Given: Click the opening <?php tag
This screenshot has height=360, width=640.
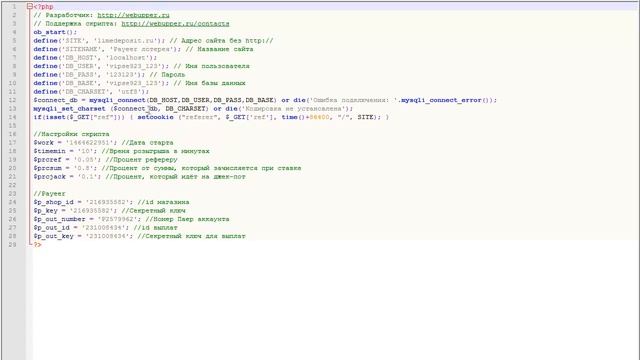Looking at the screenshot, I should click(43, 7).
